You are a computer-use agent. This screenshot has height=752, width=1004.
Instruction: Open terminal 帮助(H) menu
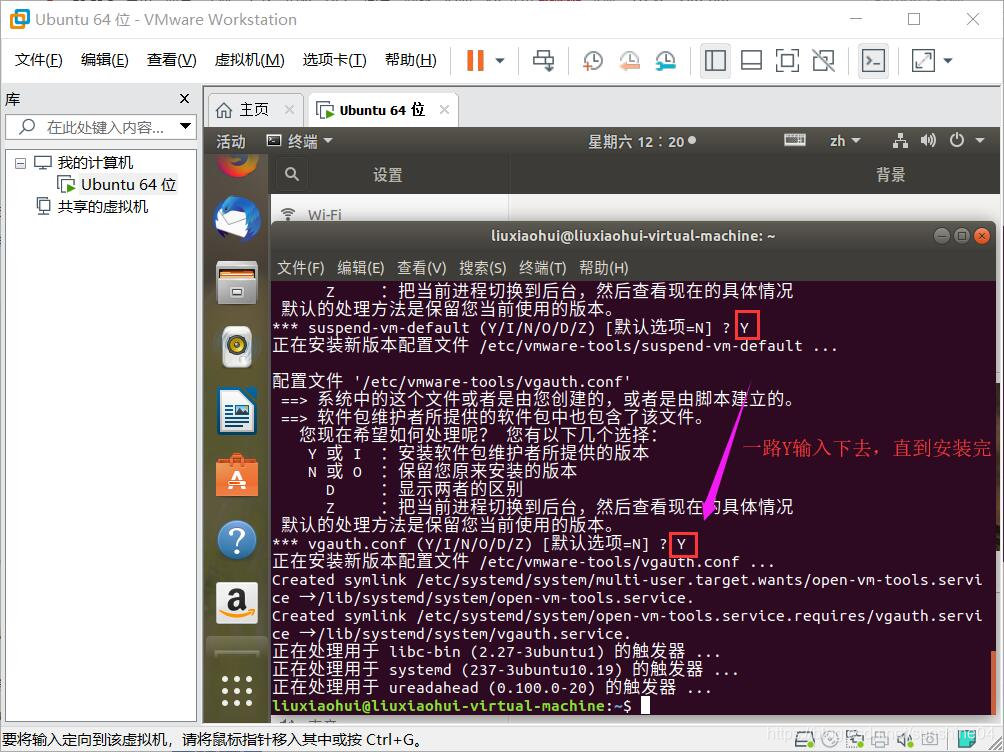point(603,268)
